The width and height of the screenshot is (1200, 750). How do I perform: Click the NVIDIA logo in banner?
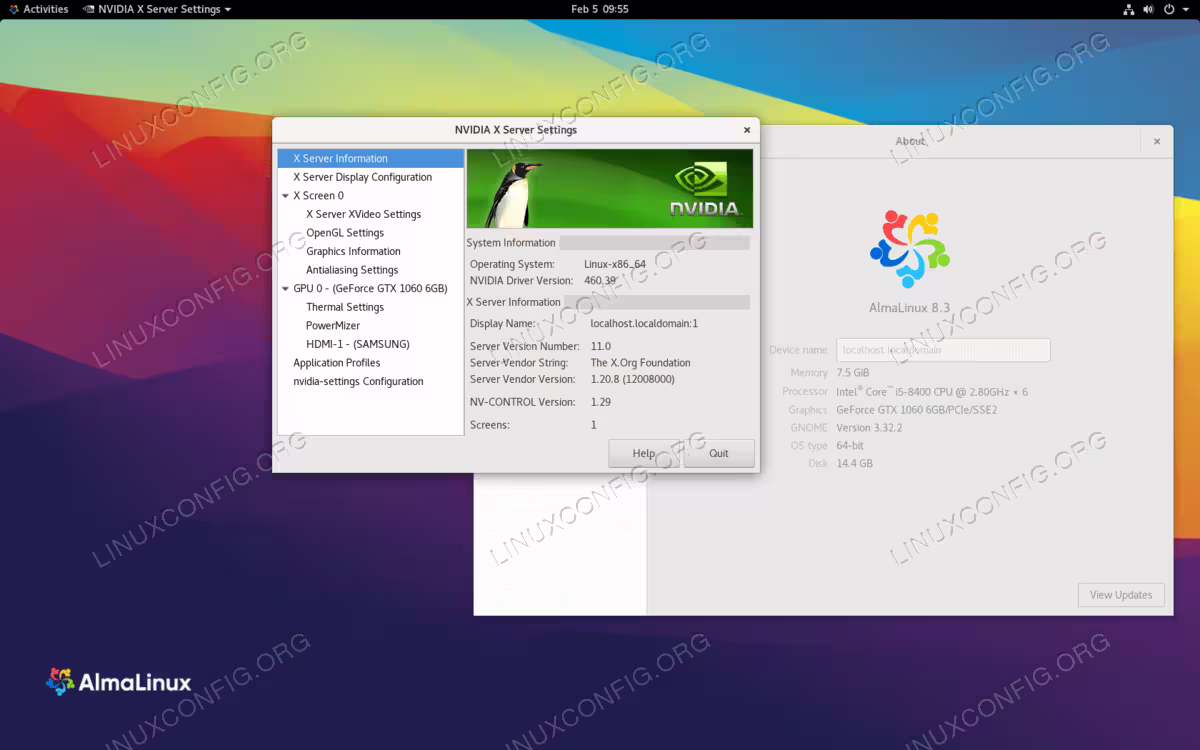(706, 190)
